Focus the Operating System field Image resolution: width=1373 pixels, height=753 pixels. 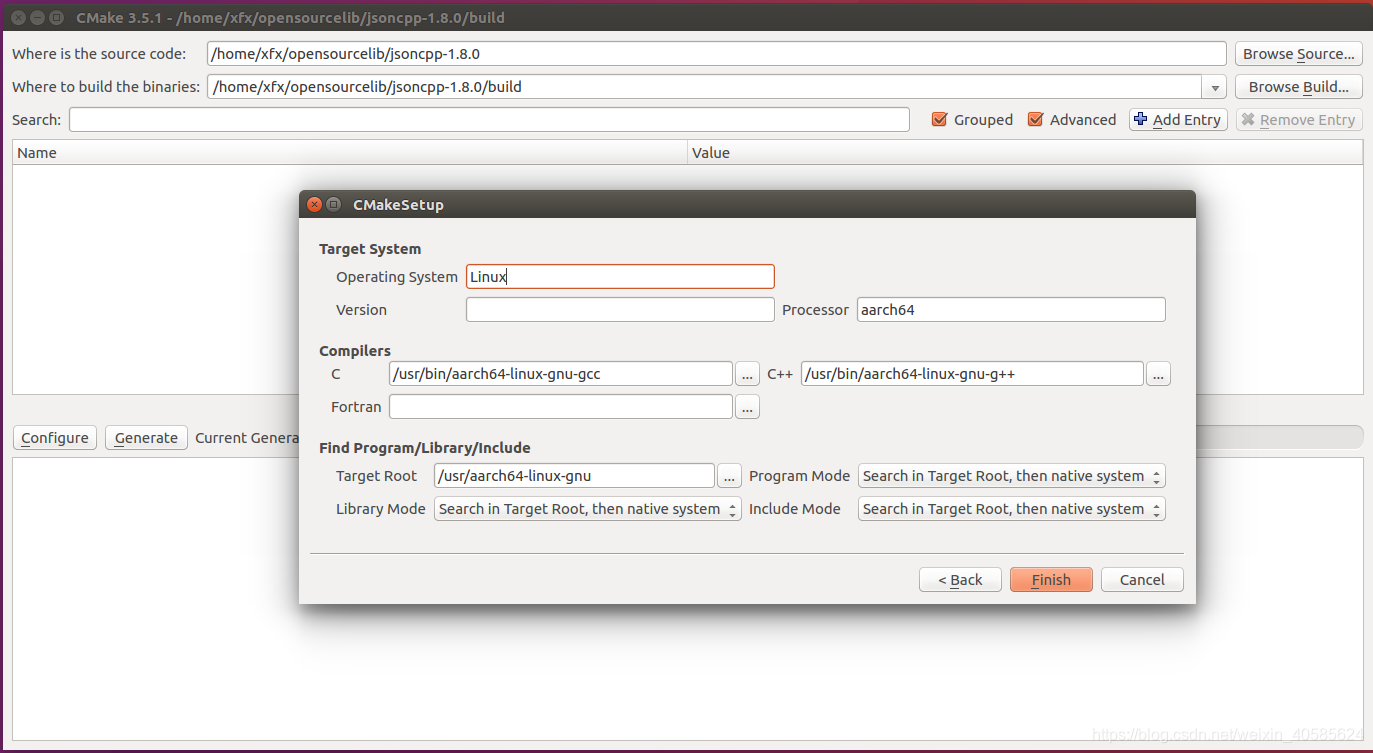620,277
